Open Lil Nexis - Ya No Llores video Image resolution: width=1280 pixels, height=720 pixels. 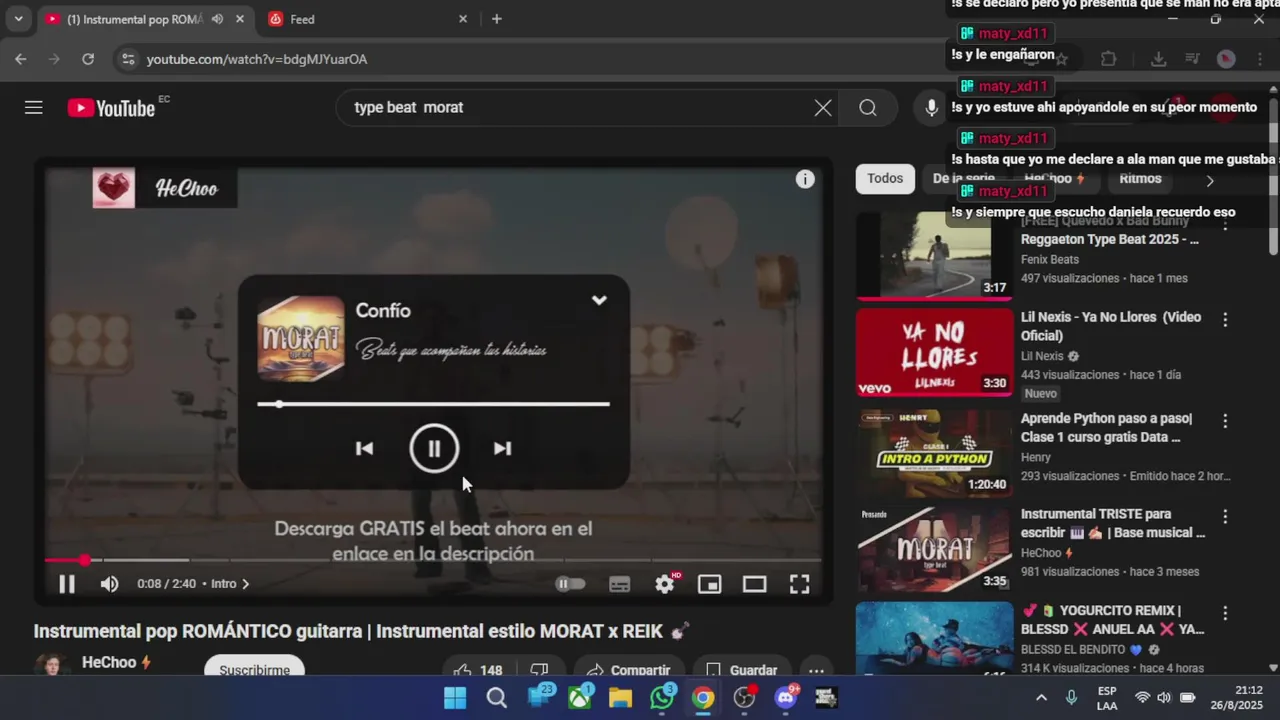[1111, 326]
